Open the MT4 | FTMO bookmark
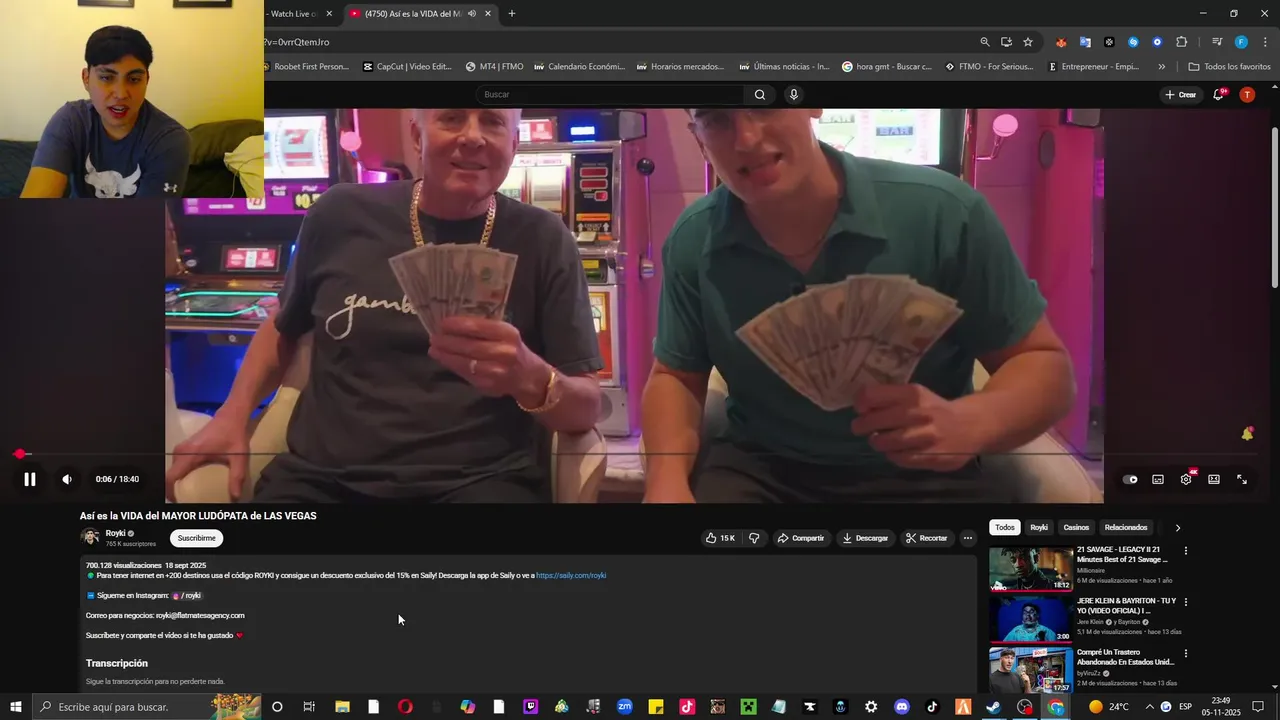This screenshot has width=1280, height=720. pos(495,67)
